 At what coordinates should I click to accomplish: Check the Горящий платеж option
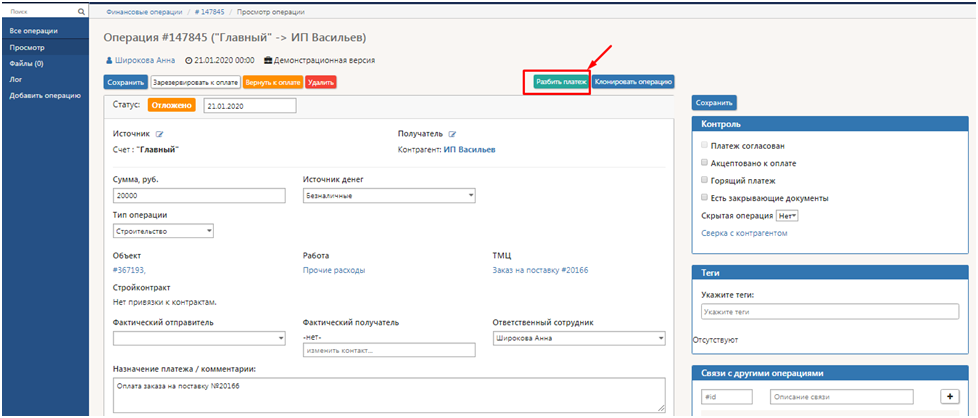[x=705, y=180]
